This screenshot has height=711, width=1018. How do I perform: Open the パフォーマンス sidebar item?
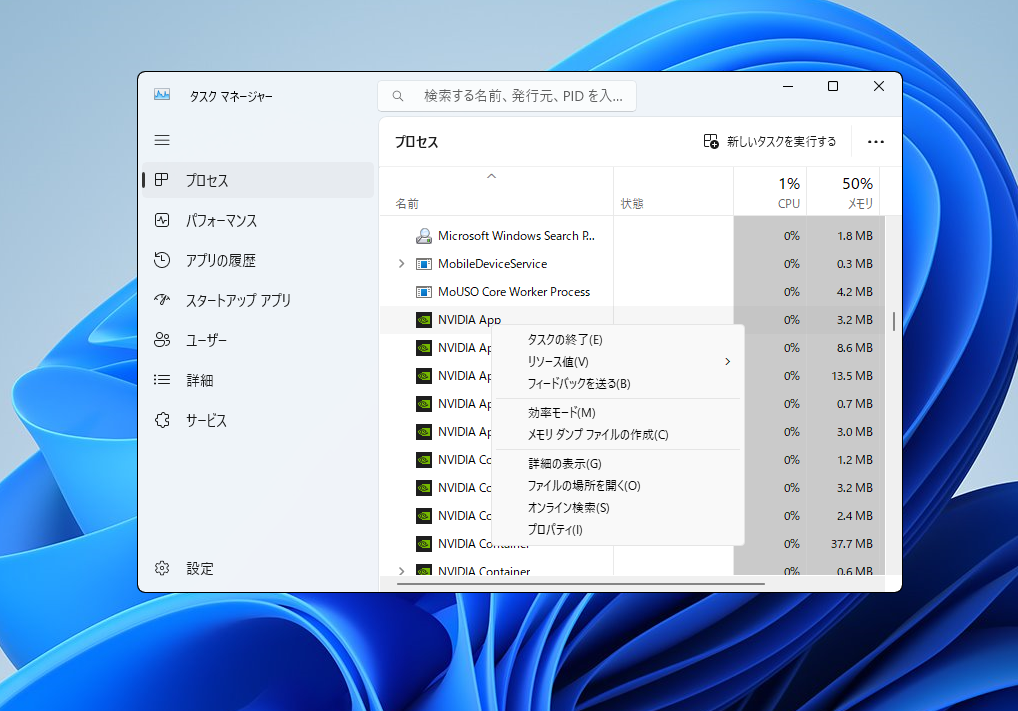pyautogui.click(x=258, y=220)
